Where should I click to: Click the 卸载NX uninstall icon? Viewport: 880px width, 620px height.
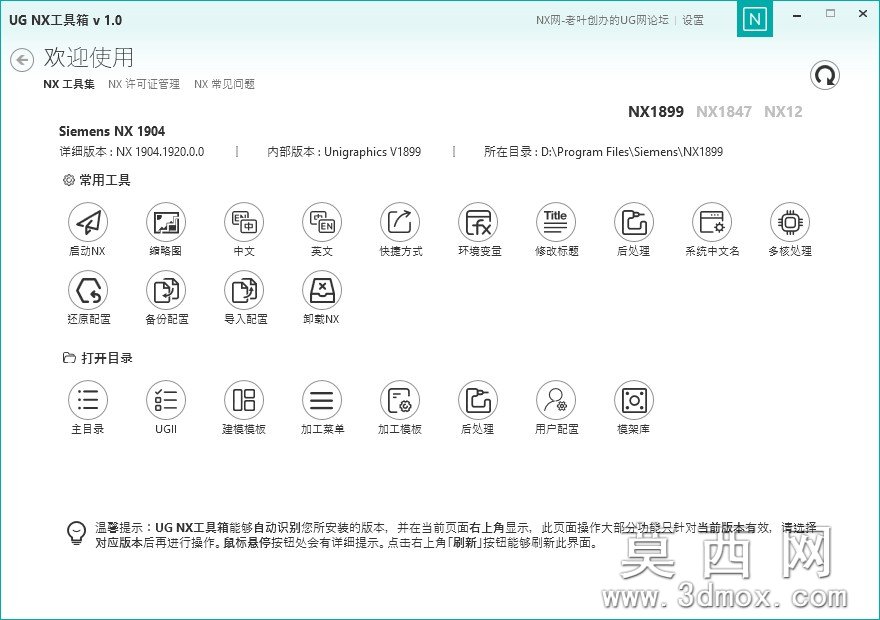(x=322, y=290)
